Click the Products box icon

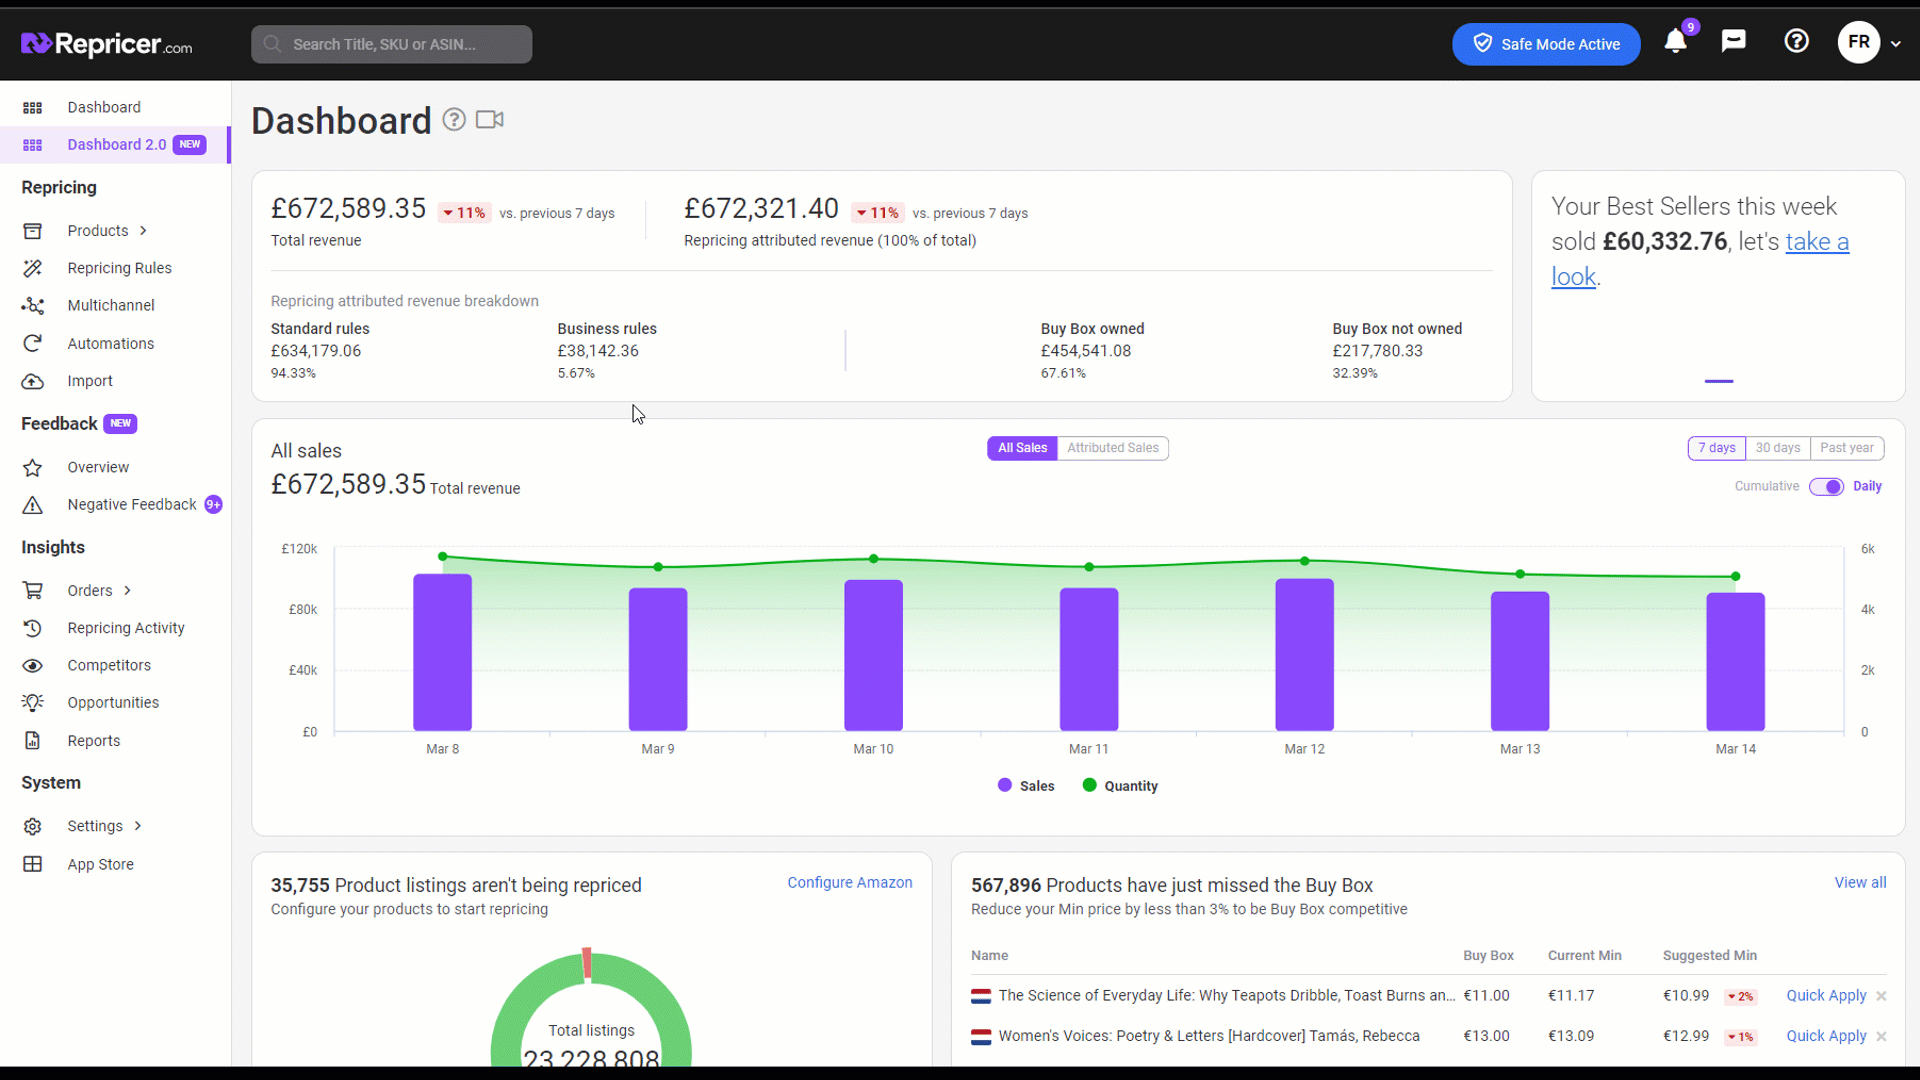pyautogui.click(x=33, y=231)
